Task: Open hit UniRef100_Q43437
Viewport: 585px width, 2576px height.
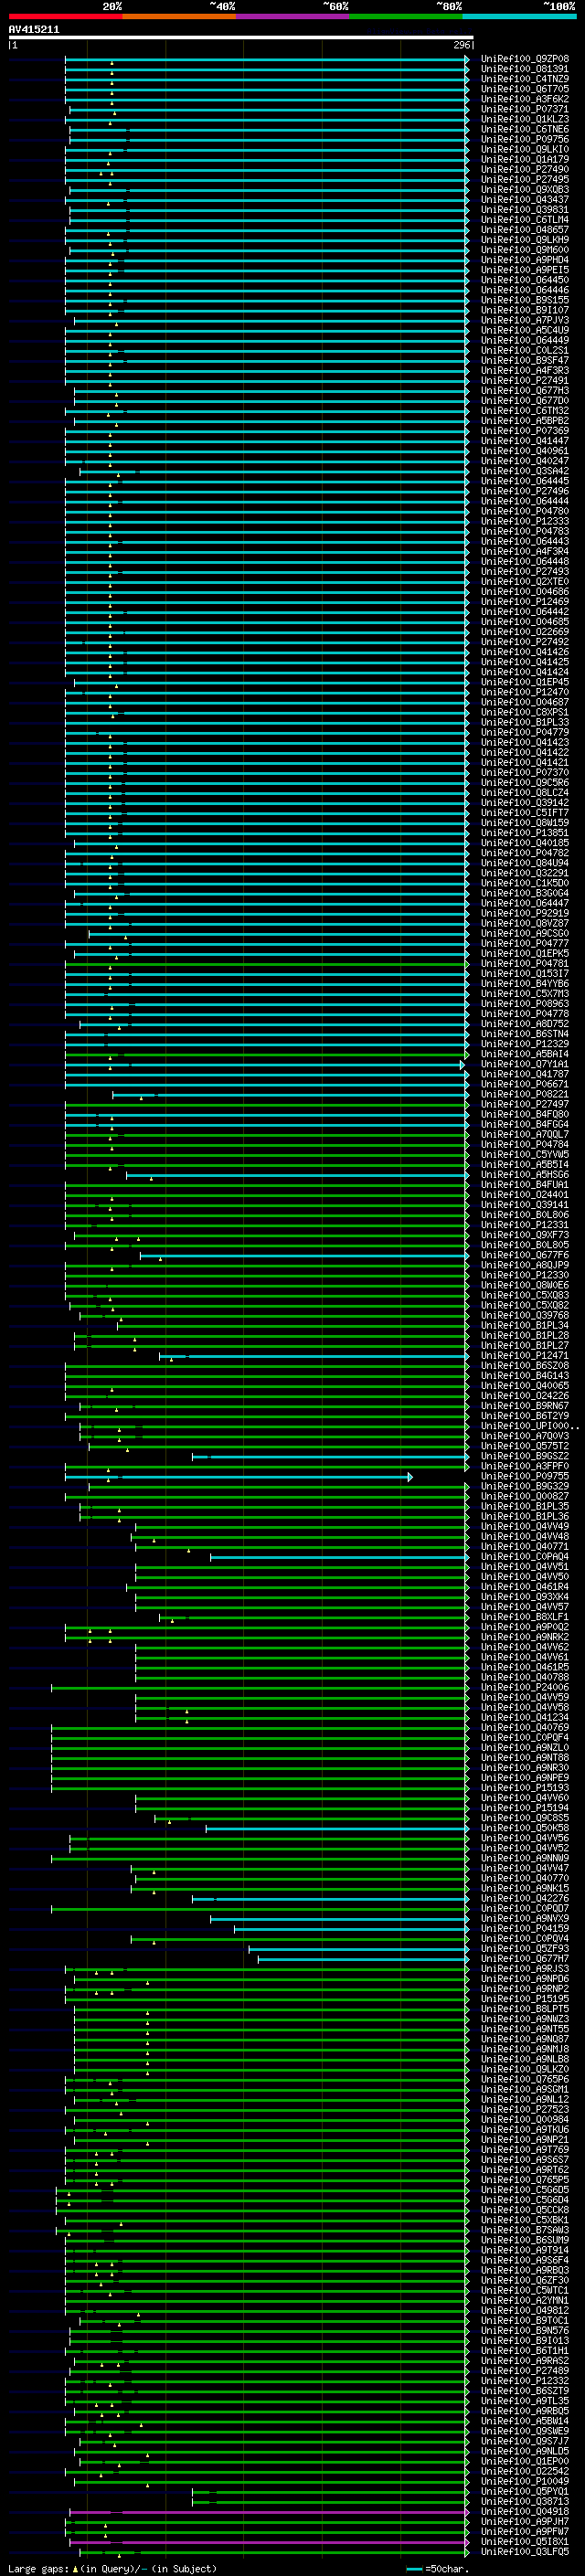Action: 525,200
